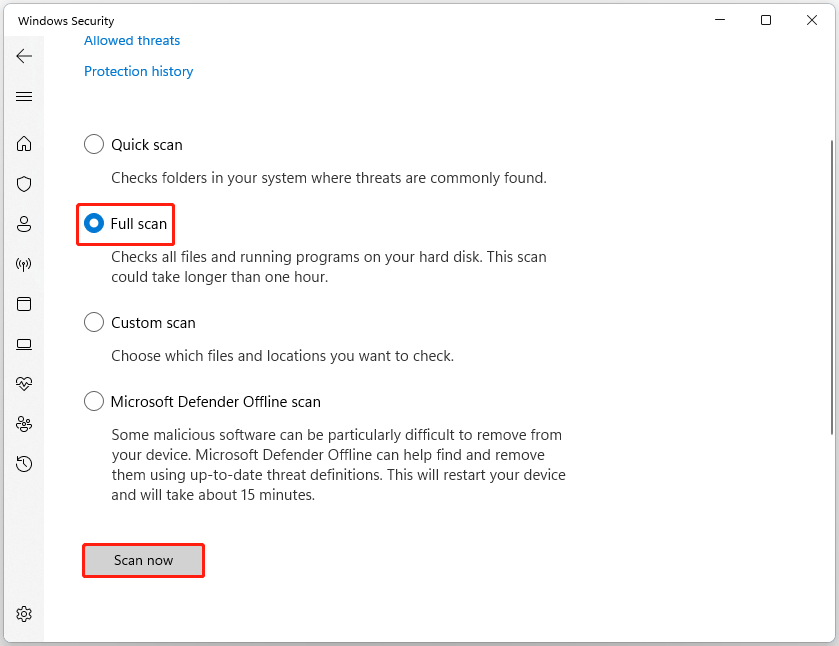Viewport: 839px width, 646px height.
Task: Select the Quick scan radio button
Action: point(93,144)
